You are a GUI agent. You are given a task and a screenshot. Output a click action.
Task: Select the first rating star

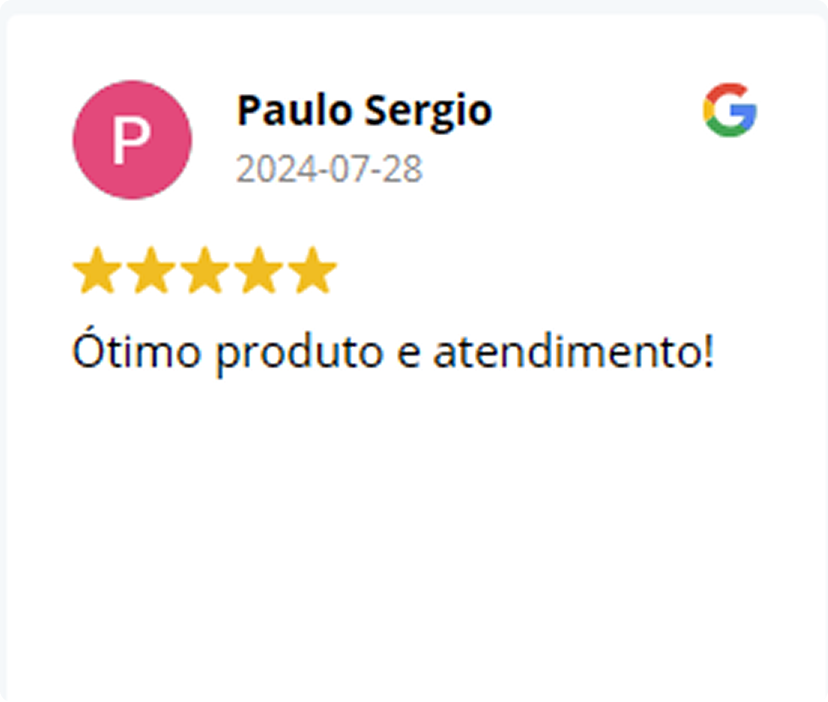(97, 270)
